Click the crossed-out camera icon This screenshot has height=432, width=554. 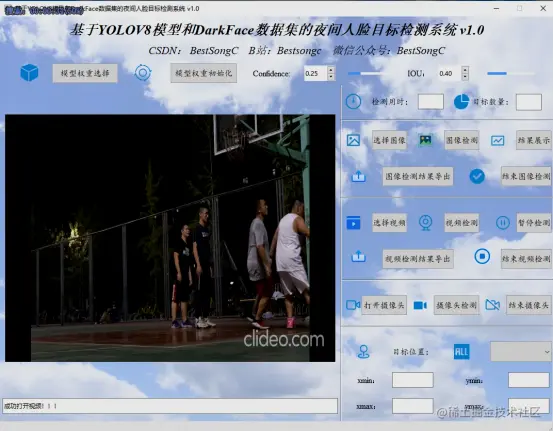493,305
